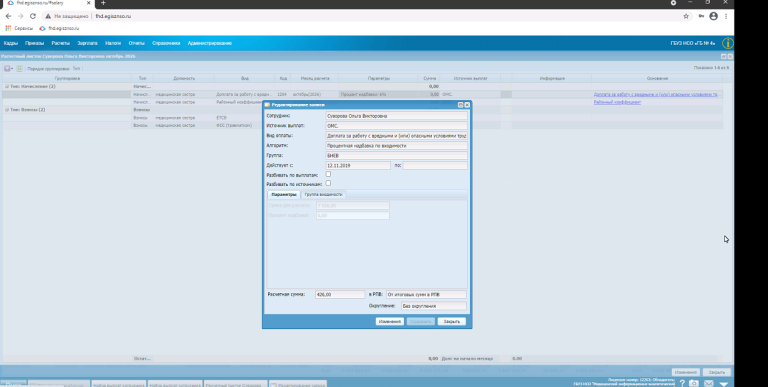This screenshot has width=768, height=387.
Task: Open the Зарплата menu
Action: click(88, 43)
